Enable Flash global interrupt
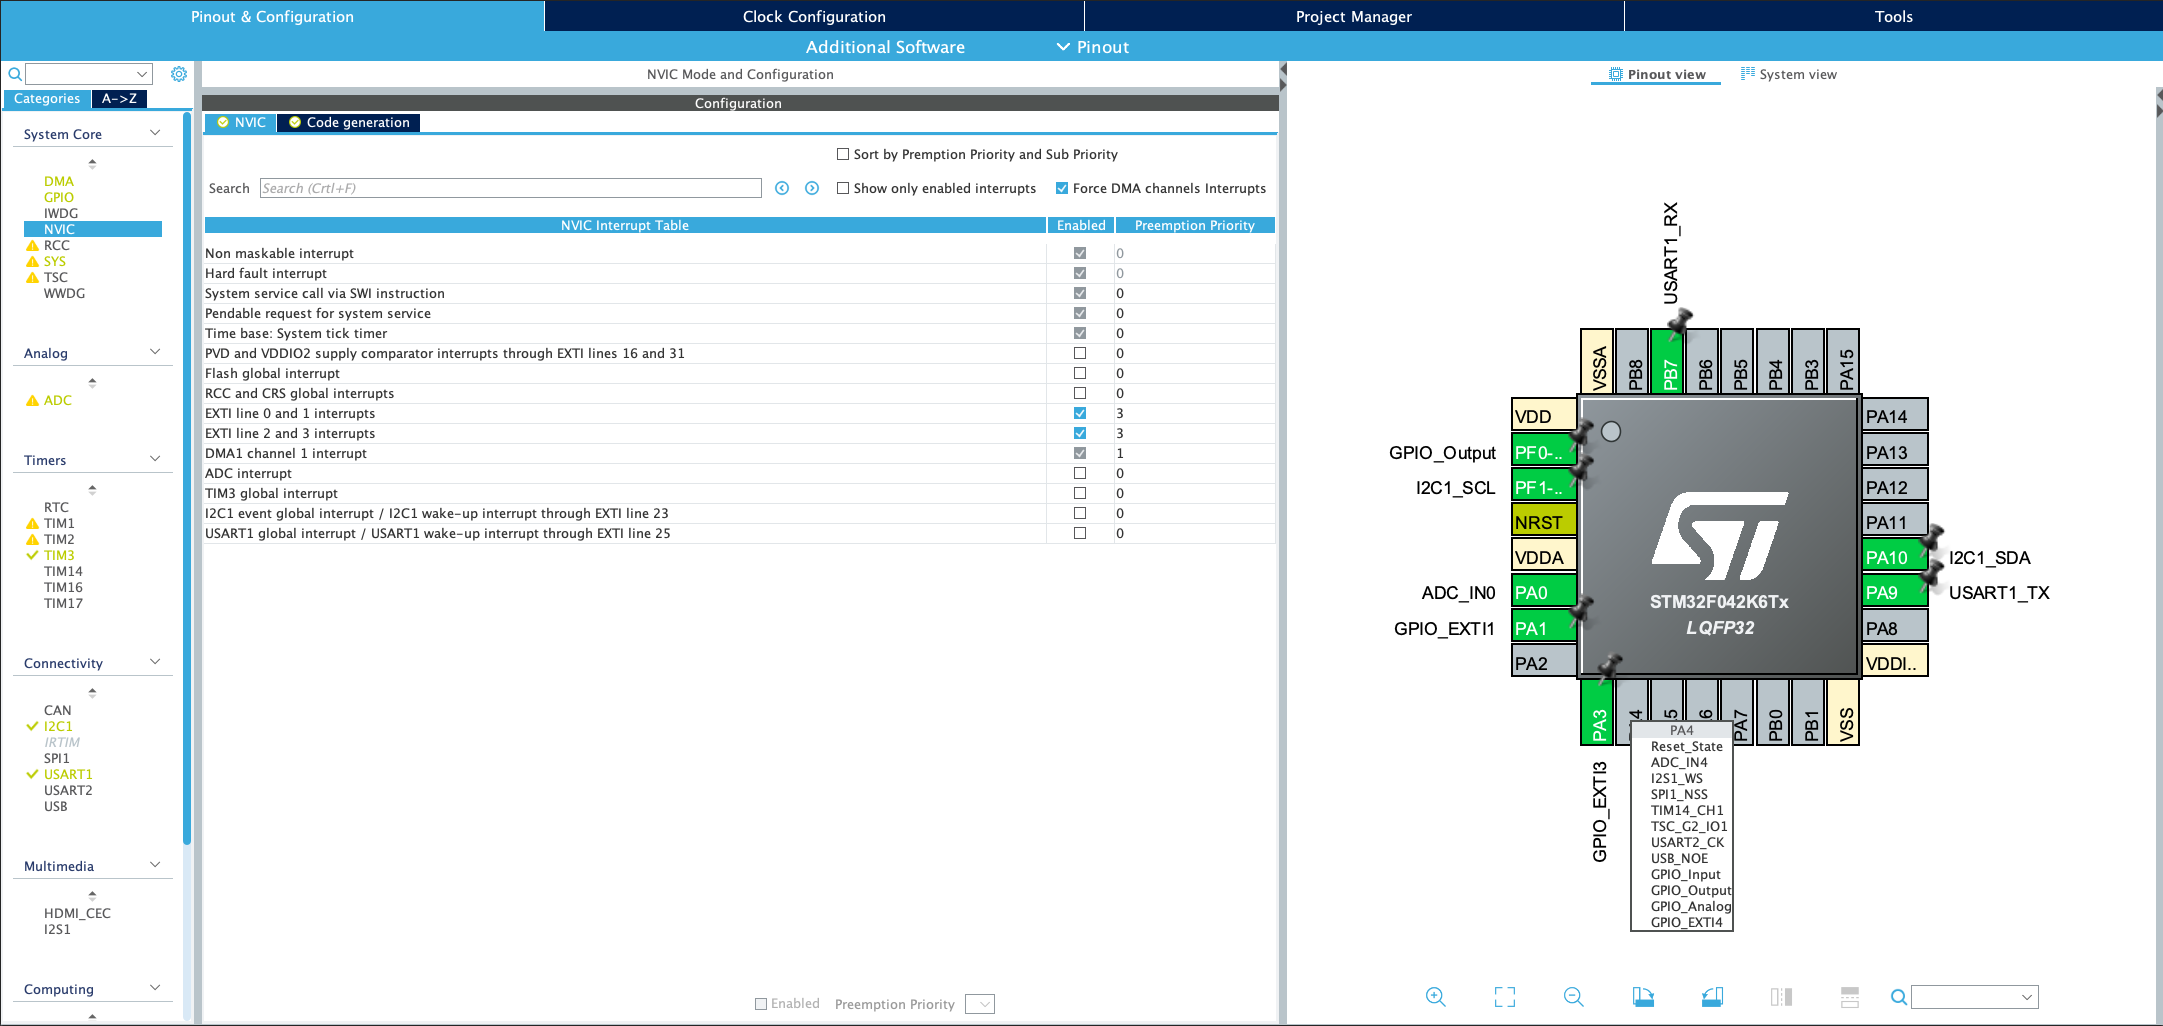 tap(1080, 373)
